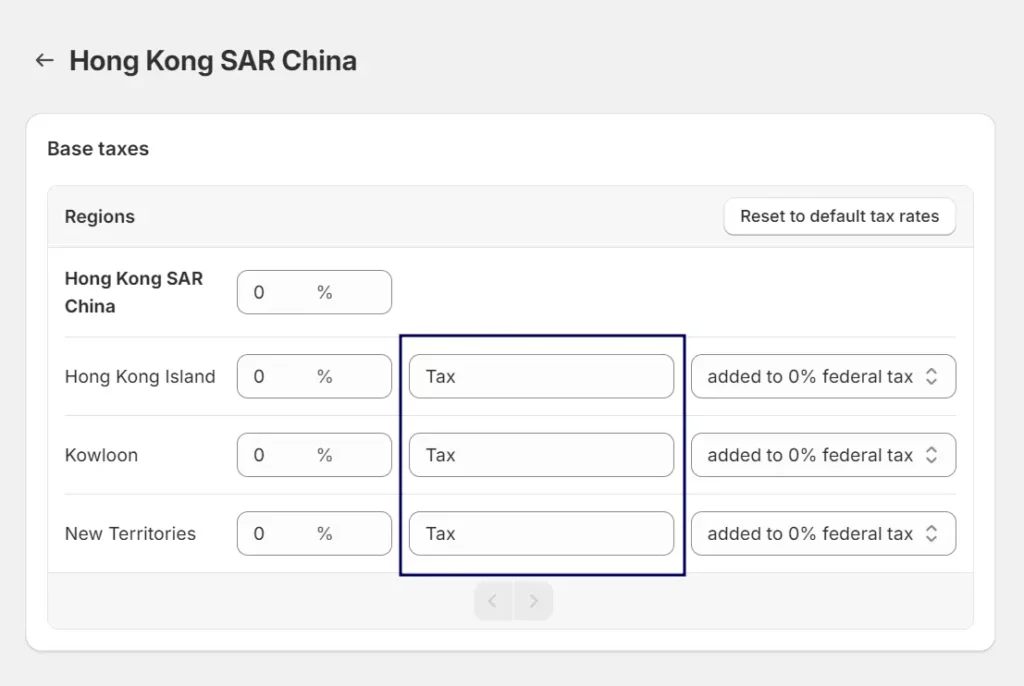
Task: Click the chevron on Hong Kong Island federal tax selector
Action: pyautogui.click(x=935, y=376)
